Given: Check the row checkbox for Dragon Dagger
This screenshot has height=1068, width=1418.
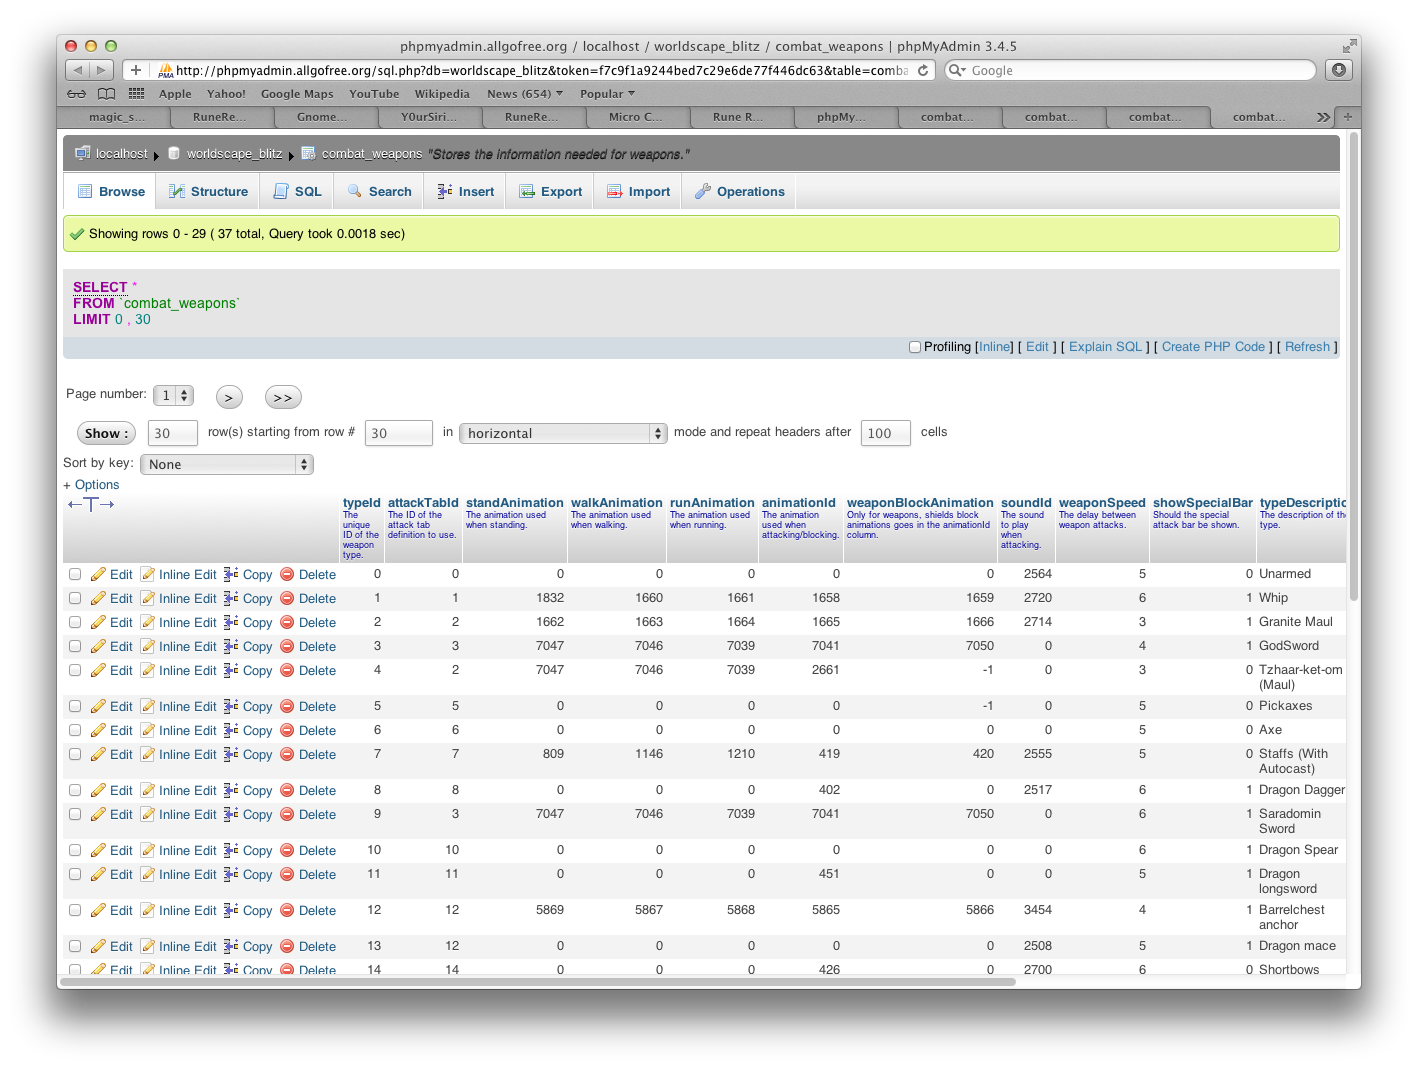Looking at the screenshot, I should tap(75, 790).
